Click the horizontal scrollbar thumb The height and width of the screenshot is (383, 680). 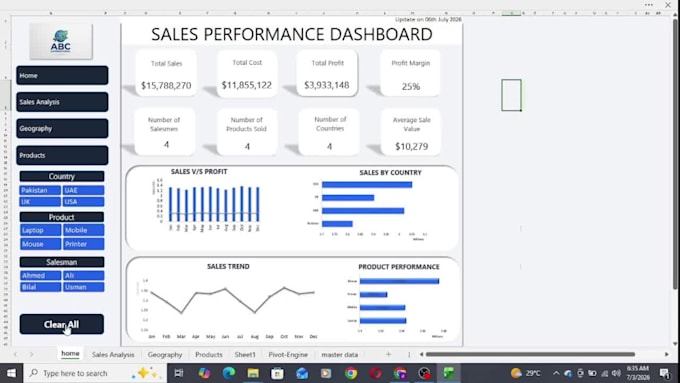click(x=530, y=354)
